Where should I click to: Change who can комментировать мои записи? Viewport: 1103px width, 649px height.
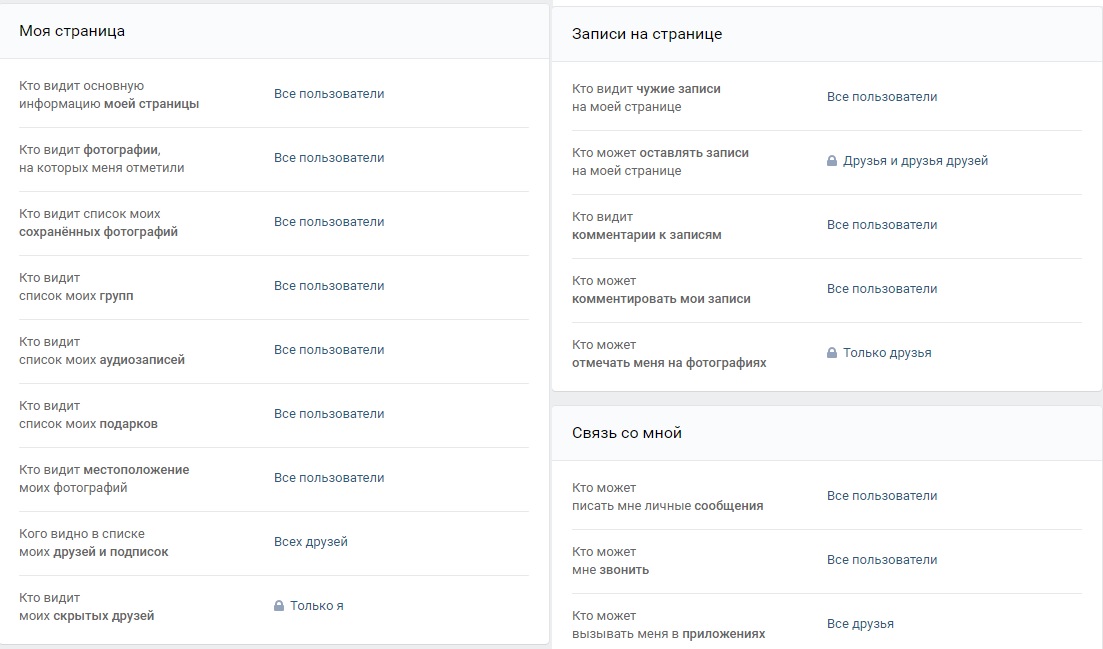tap(882, 289)
